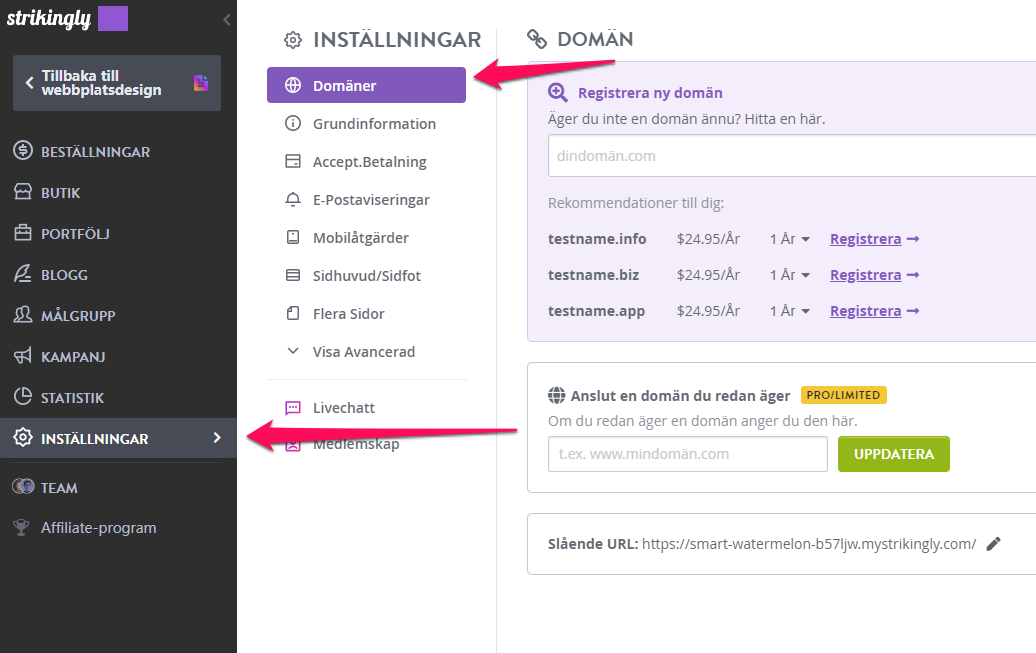Open the Grundinformation settings tab
1036x653 pixels.
[x=374, y=124]
